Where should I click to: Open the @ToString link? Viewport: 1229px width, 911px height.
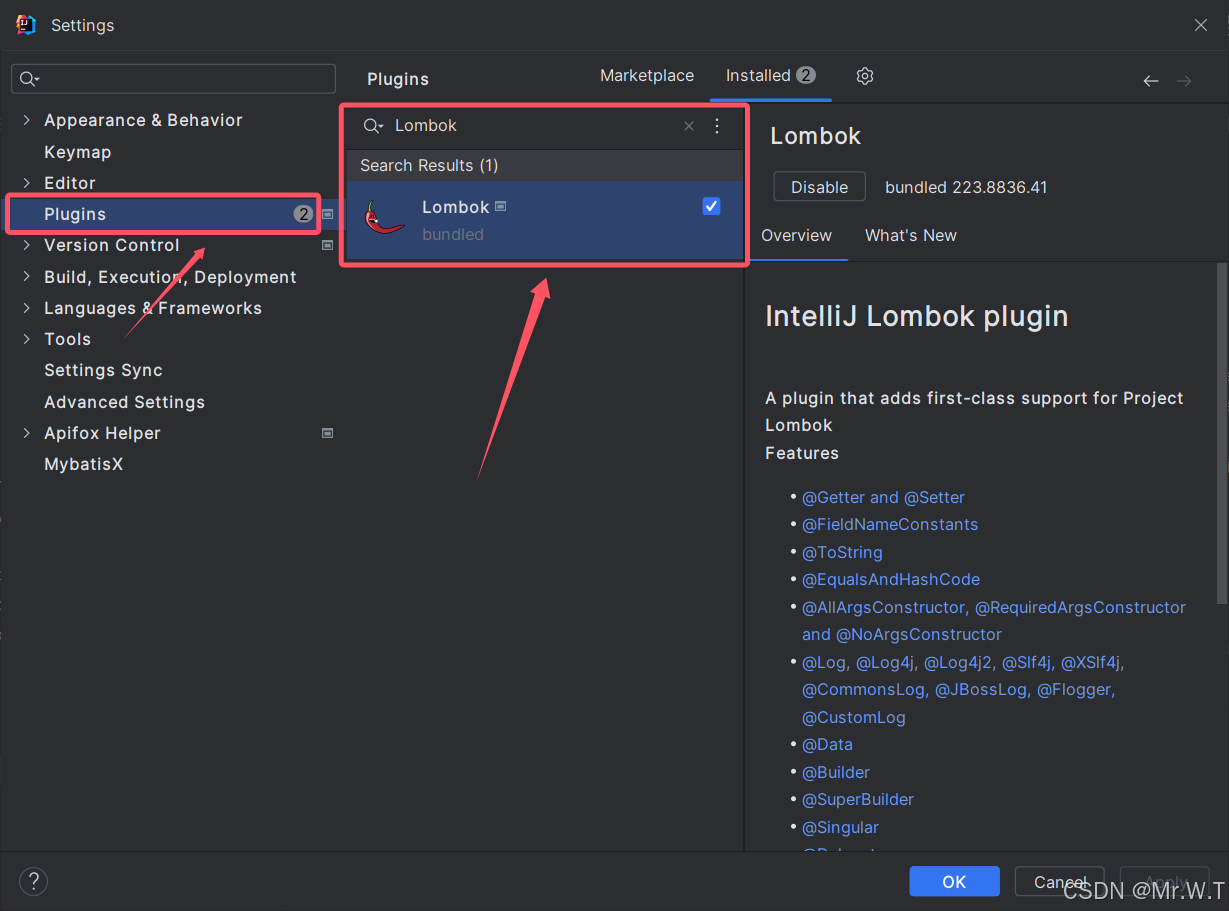coord(842,552)
